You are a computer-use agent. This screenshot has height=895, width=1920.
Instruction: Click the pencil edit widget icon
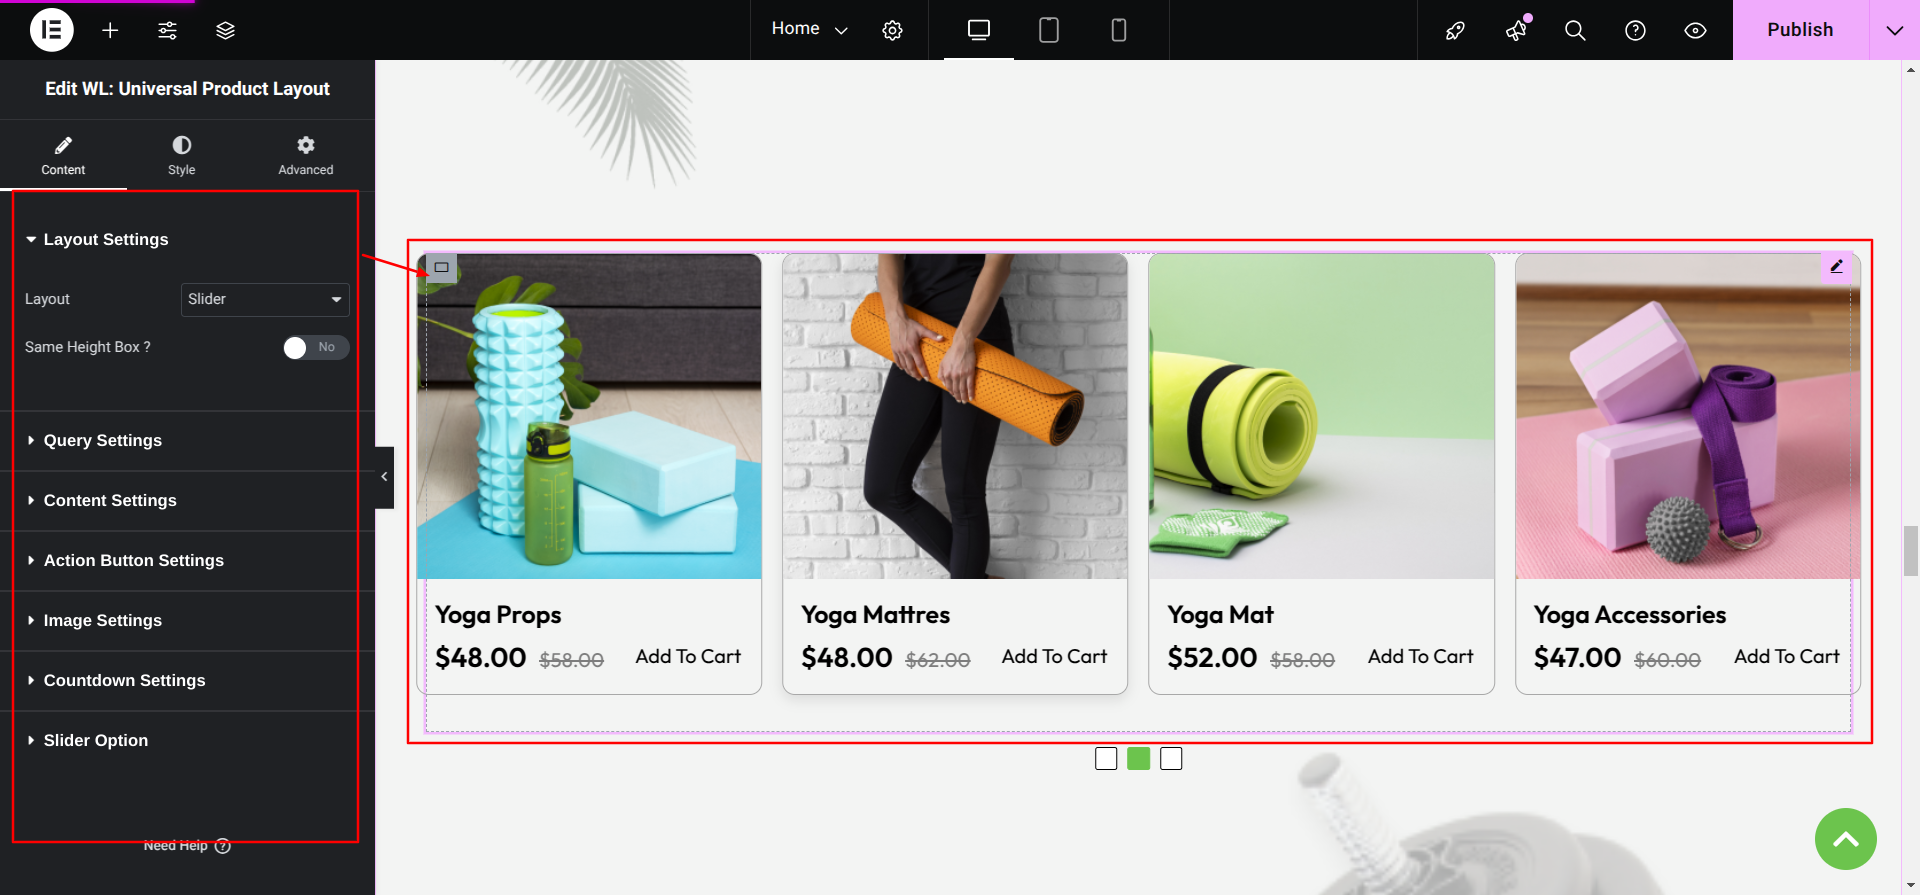1836,266
